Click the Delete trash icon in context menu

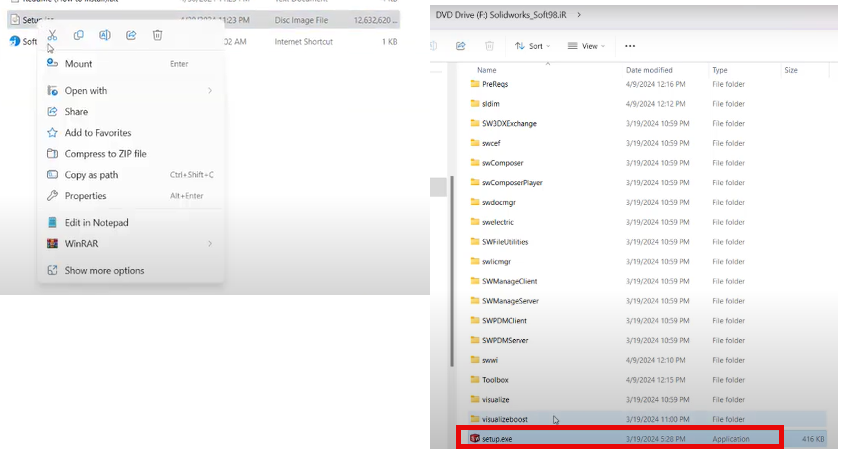[x=157, y=35]
